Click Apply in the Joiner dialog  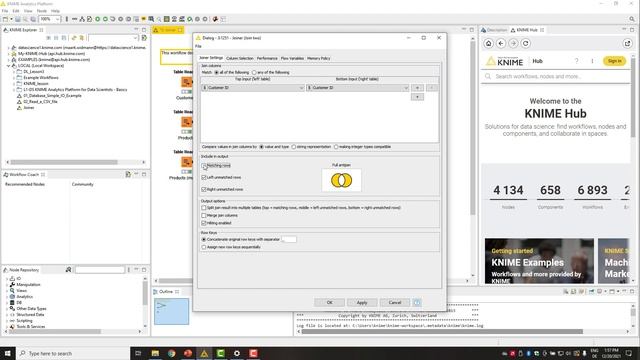[x=362, y=302]
